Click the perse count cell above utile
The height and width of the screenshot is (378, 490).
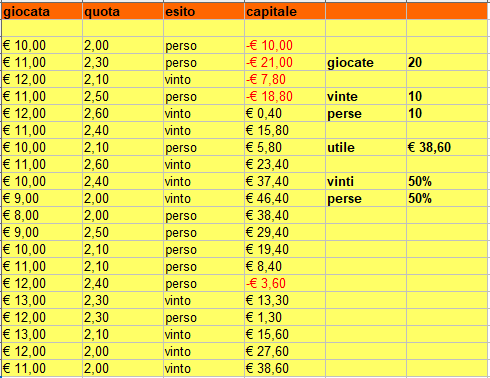coord(447,113)
